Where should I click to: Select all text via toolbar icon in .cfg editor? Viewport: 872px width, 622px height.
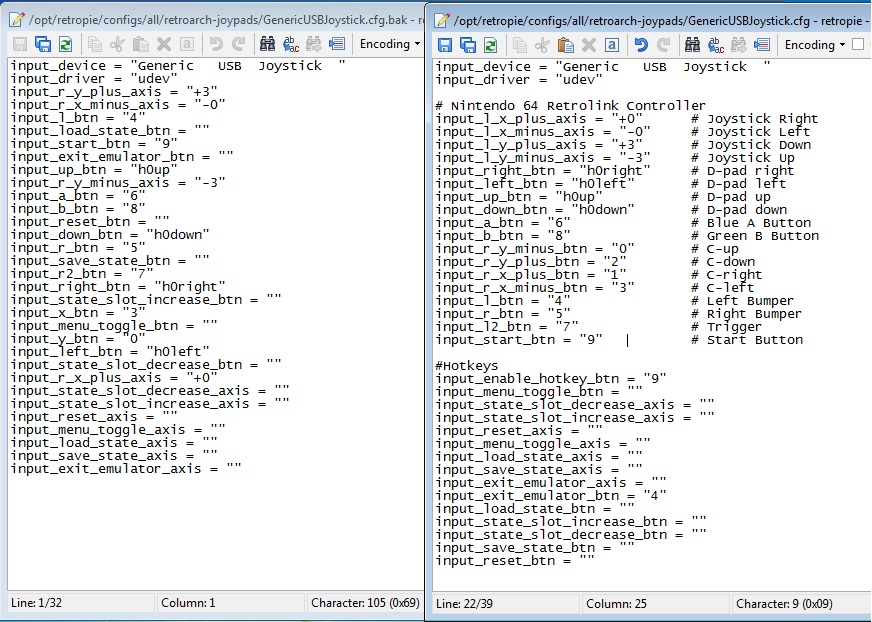coord(612,45)
